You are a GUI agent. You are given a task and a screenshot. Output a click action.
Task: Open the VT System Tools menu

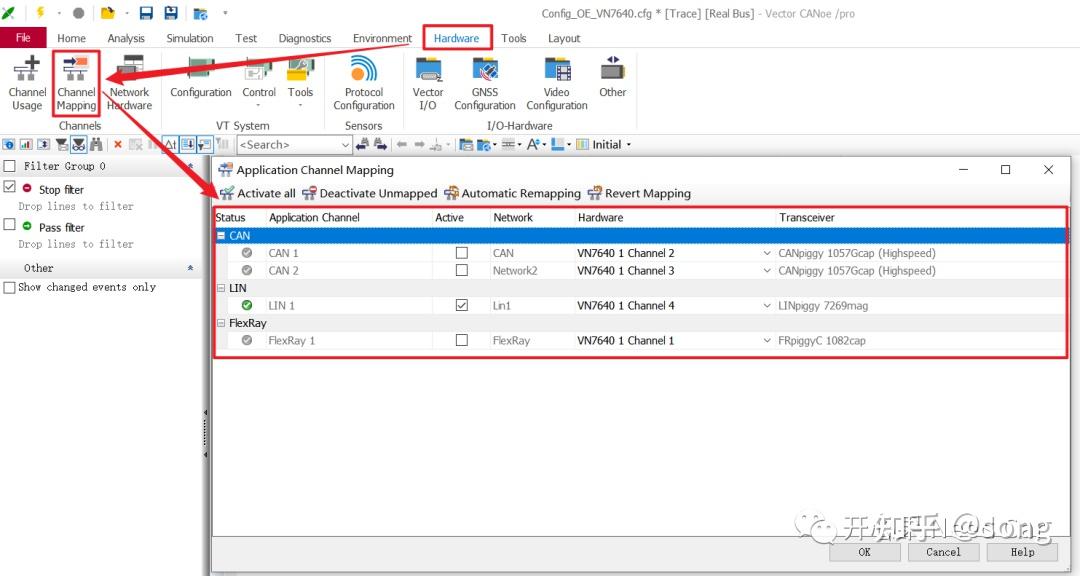(x=300, y=81)
